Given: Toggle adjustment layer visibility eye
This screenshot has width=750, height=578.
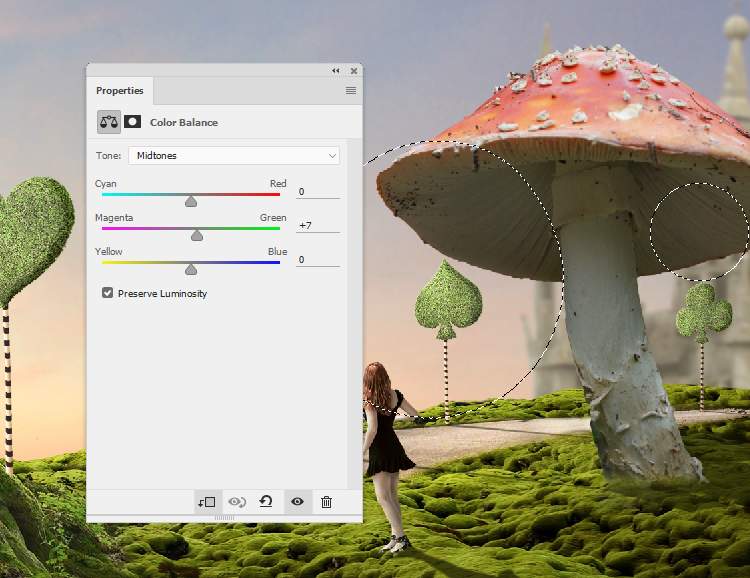Looking at the screenshot, I should (x=297, y=502).
